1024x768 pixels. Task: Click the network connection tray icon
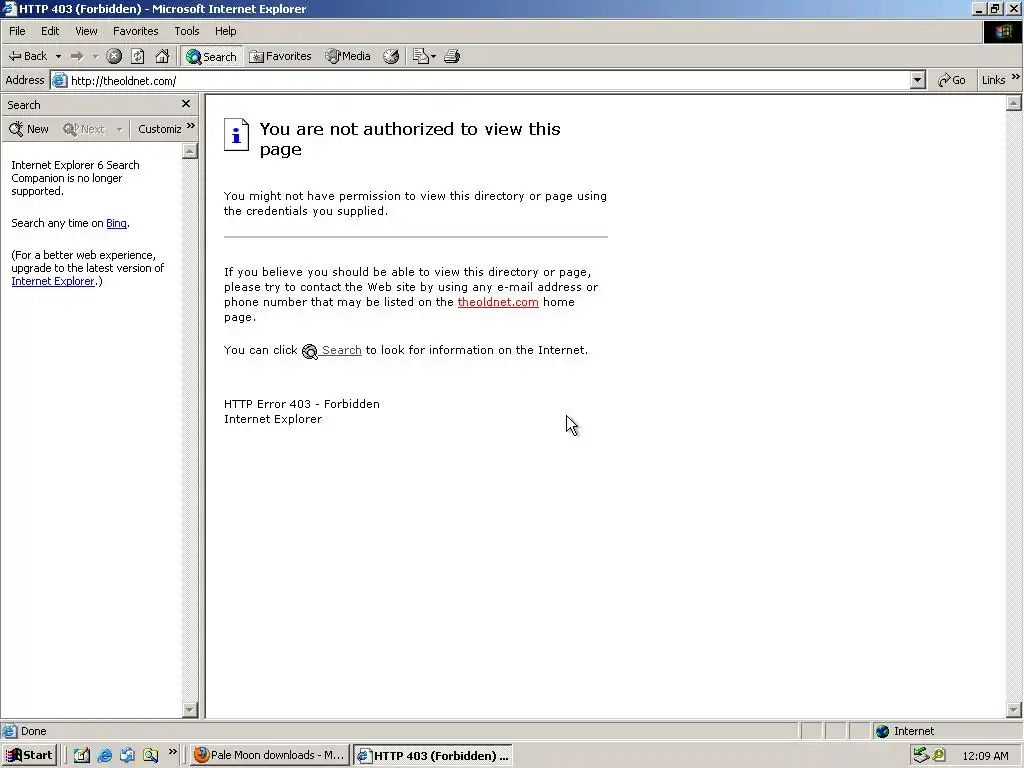click(x=921, y=756)
